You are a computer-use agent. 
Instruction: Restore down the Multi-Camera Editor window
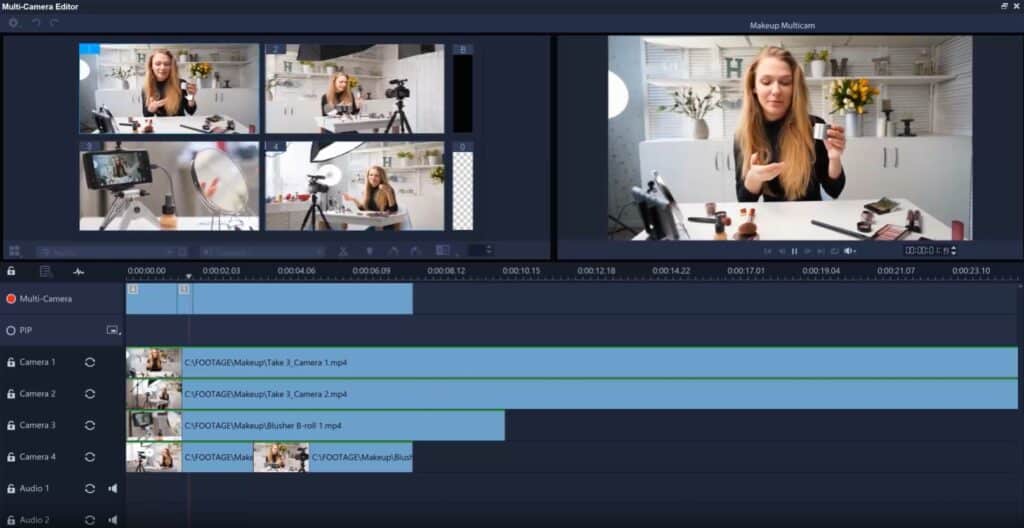[x=1004, y=6]
